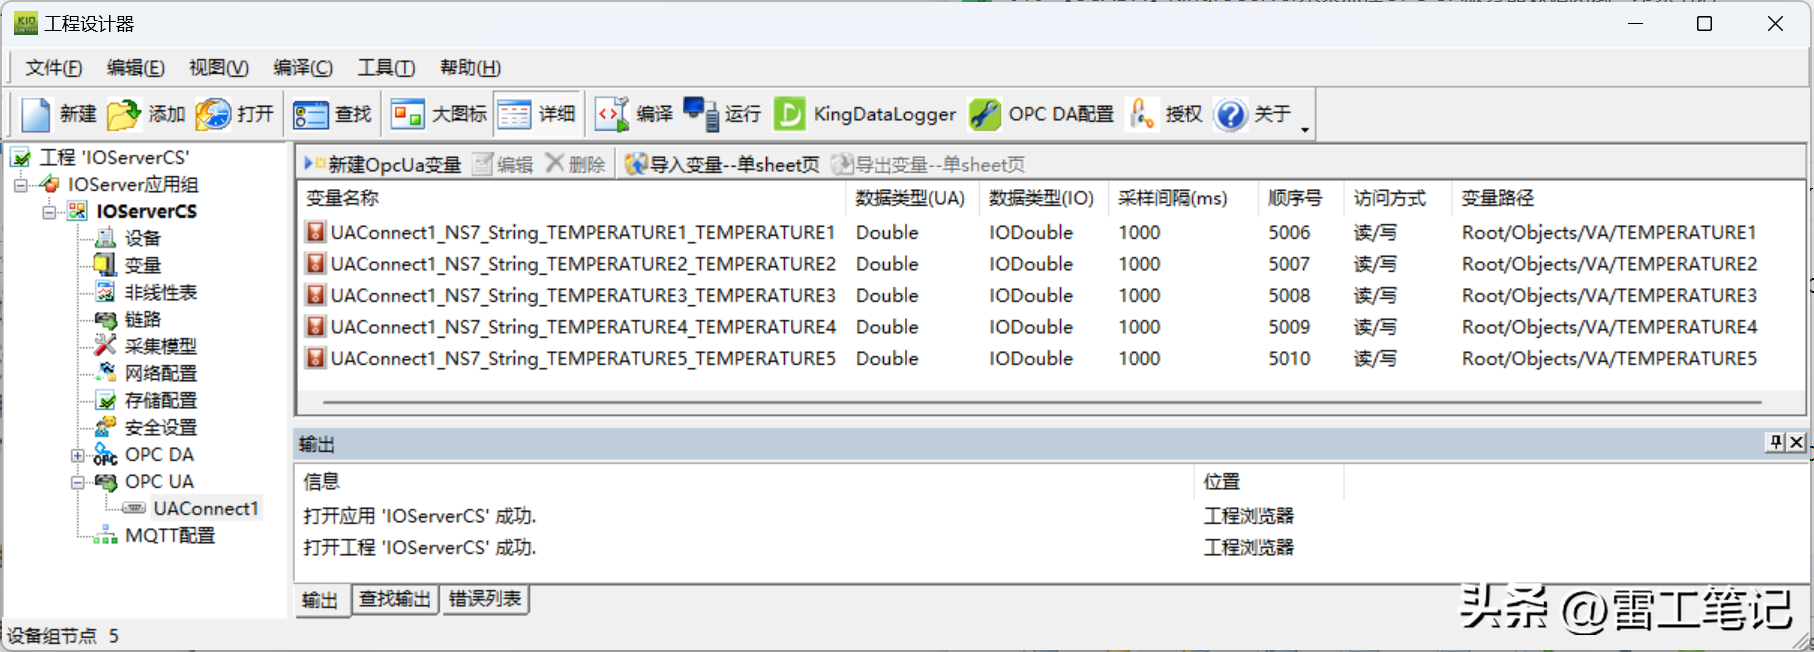The width and height of the screenshot is (1814, 652).
Task: Switch to the 错误列表 tab
Action: pyautogui.click(x=485, y=599)
